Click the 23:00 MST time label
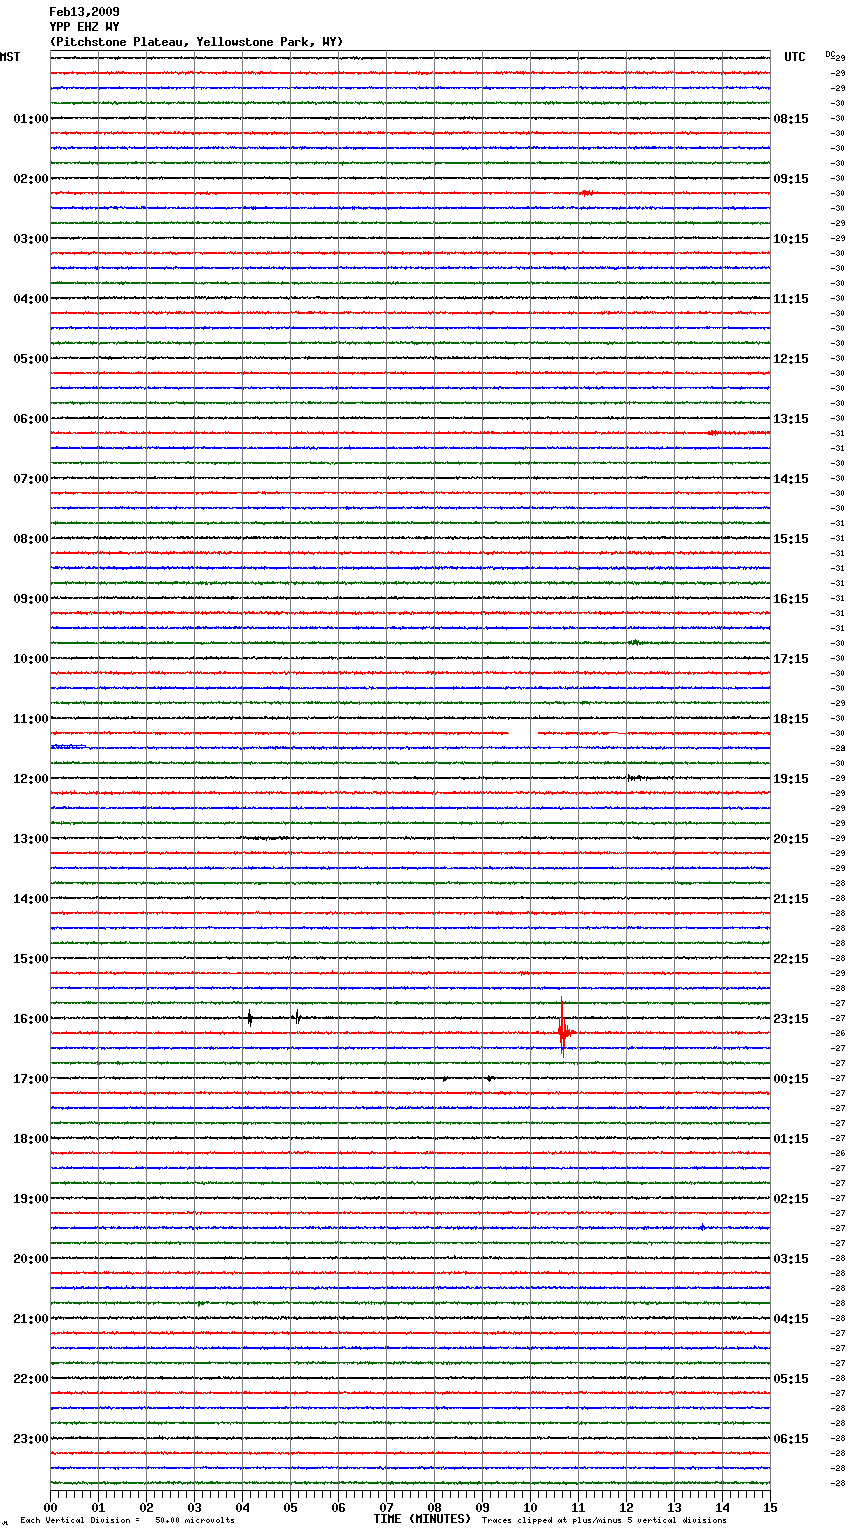Screen dimensions: 850x1534 (x=31, y=1439)
